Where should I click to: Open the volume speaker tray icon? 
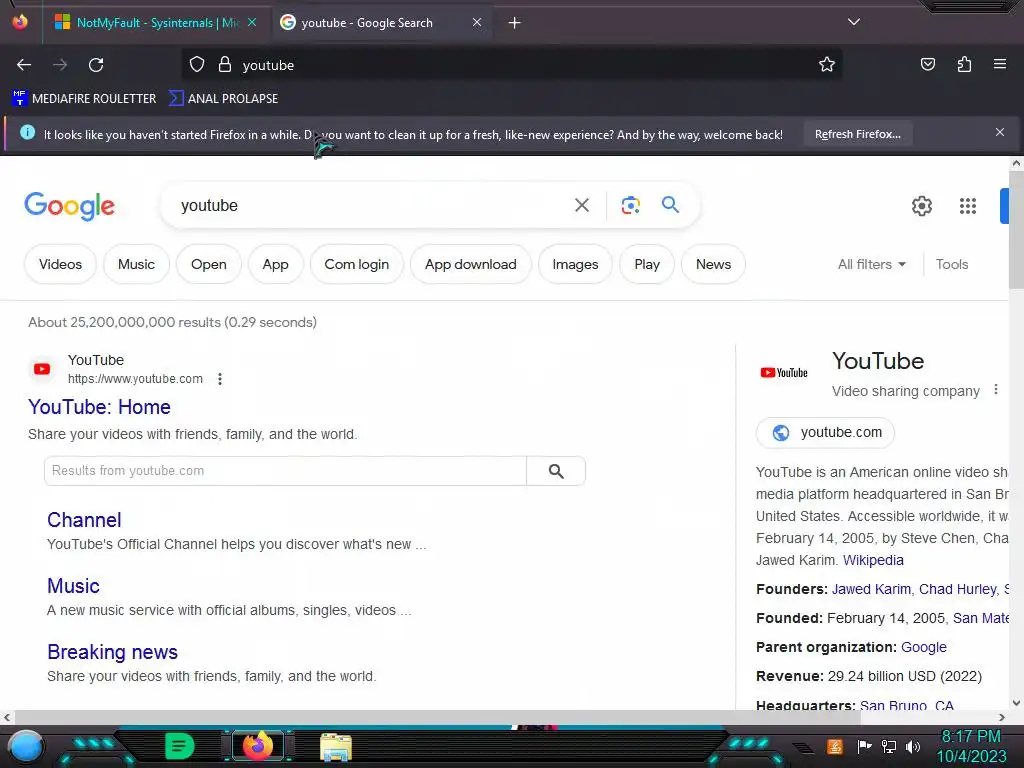click(913, 746)
